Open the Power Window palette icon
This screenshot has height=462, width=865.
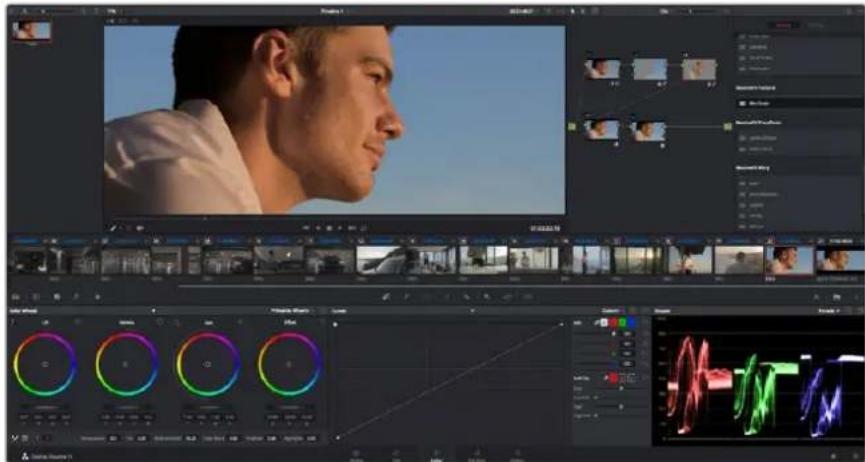(x=426, y=297)
